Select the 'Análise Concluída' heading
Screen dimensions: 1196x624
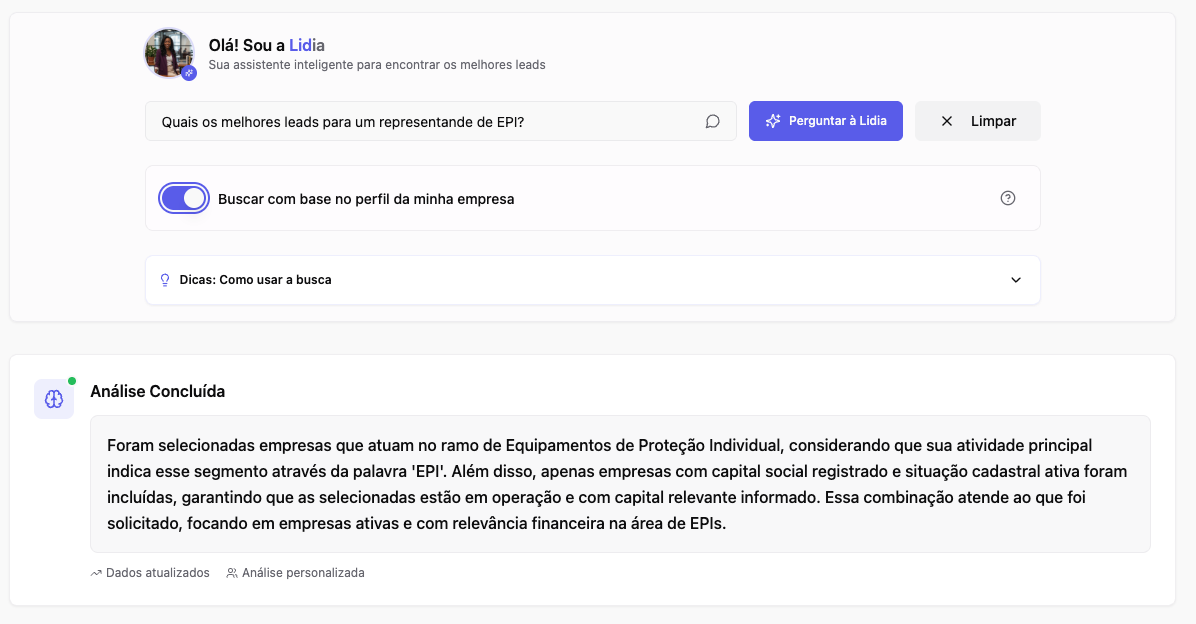157,391
